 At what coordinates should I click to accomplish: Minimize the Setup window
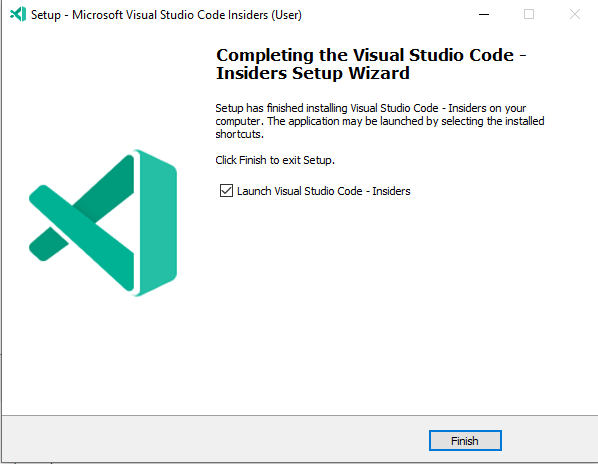click(484, 14)
